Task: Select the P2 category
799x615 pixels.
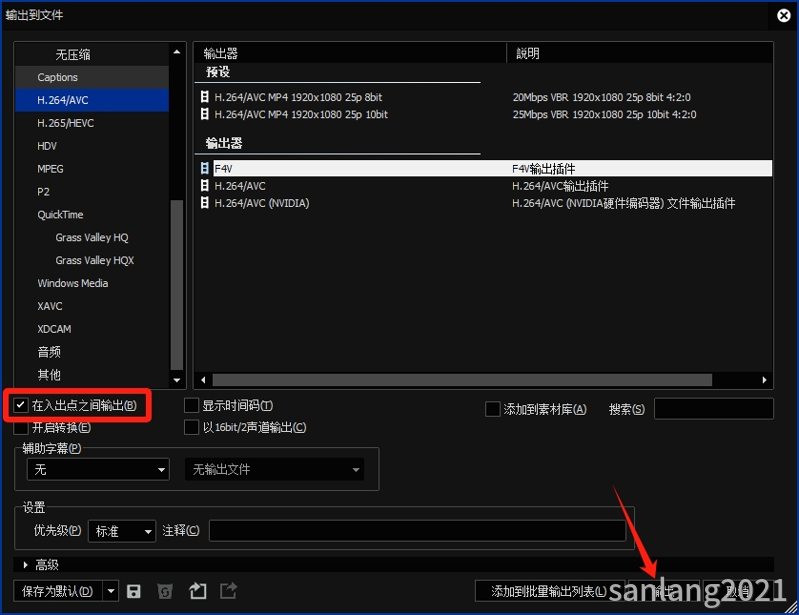Action: pyautogui.click(x=92, y=192)
